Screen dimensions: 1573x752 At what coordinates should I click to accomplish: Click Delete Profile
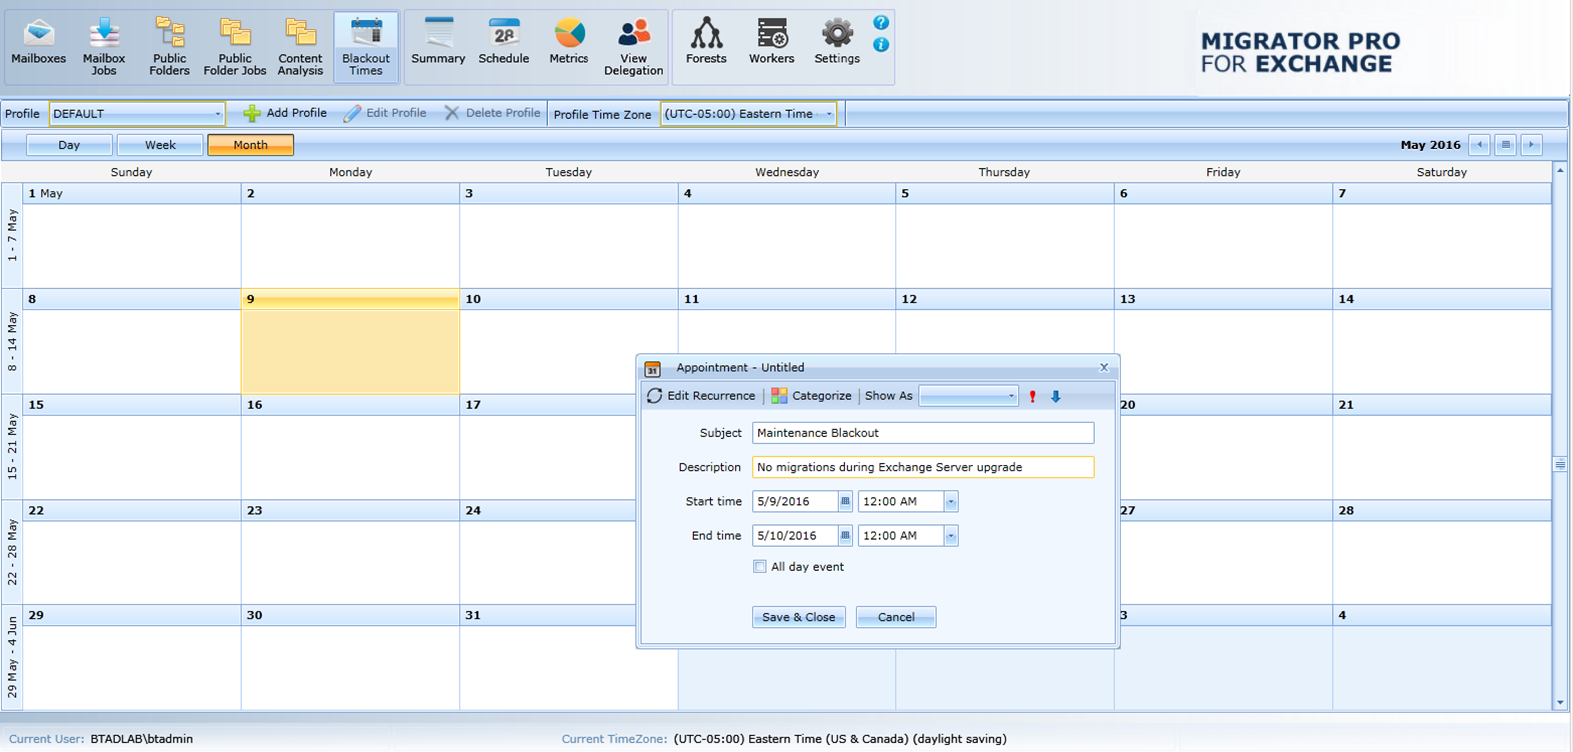click(492, 113)
